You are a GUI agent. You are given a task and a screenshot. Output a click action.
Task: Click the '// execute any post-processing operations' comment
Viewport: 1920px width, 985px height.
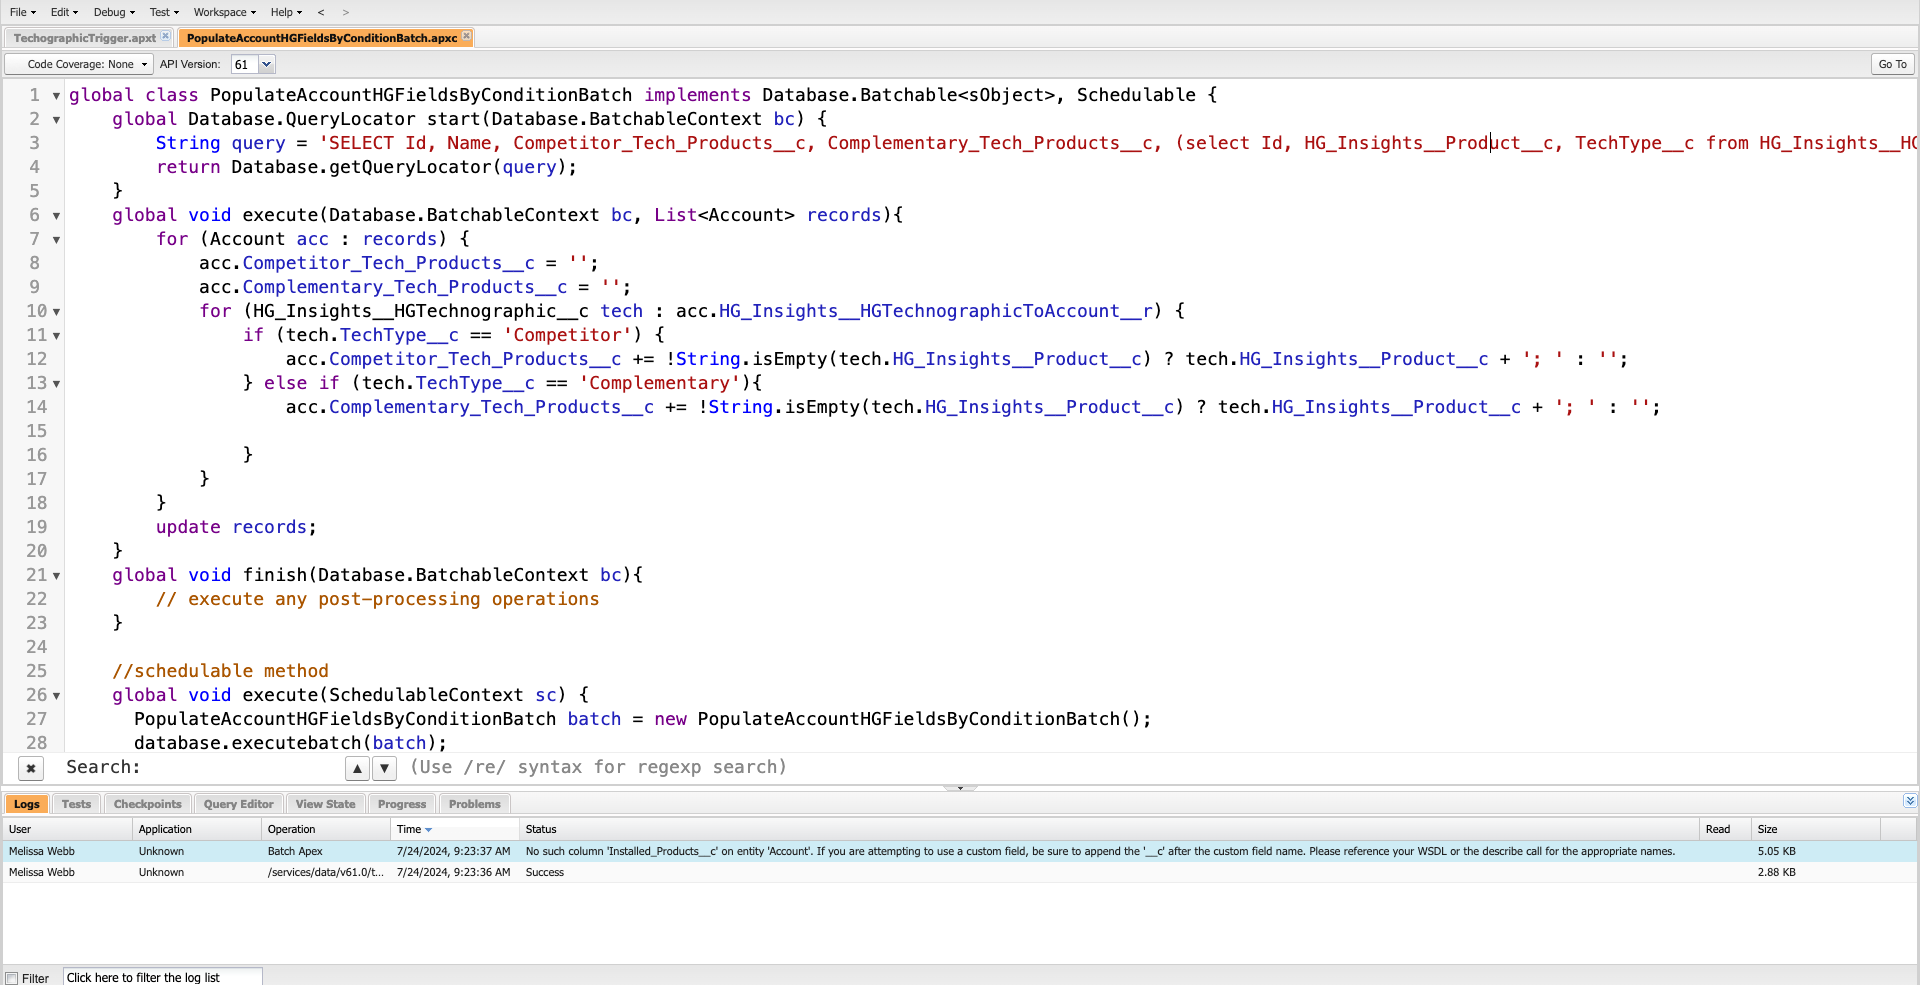click(377, 599)
